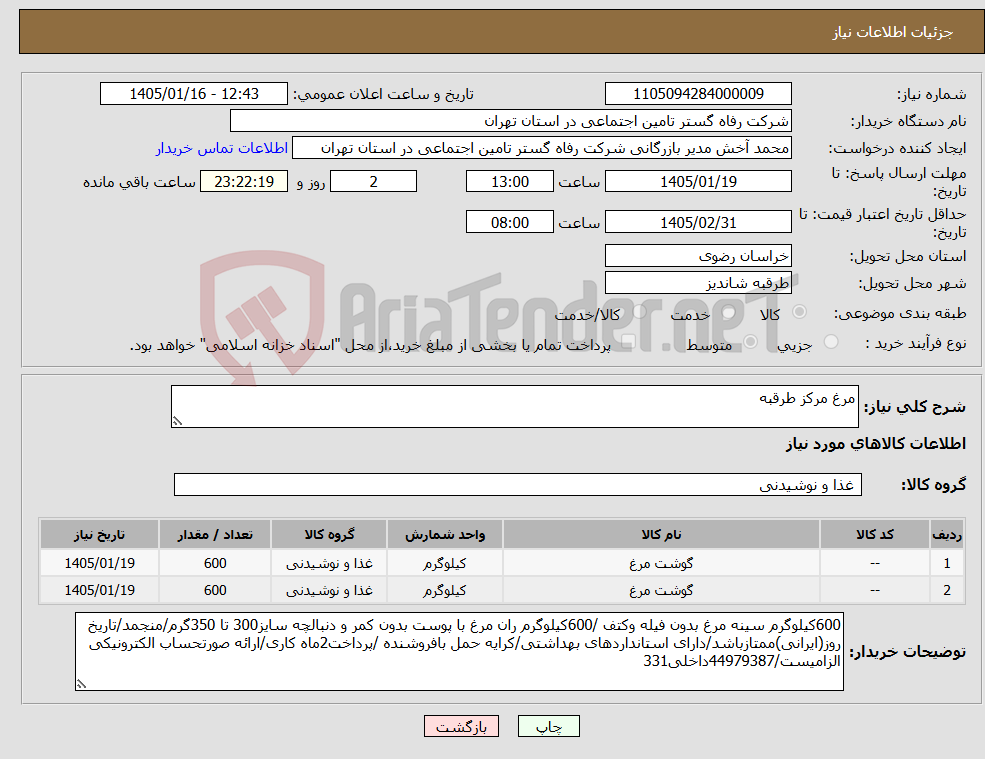Select the جزیی purchase type radio
The height and width of the screenshot is (759, 985).
pyautogui.click(x=830, y=342)
